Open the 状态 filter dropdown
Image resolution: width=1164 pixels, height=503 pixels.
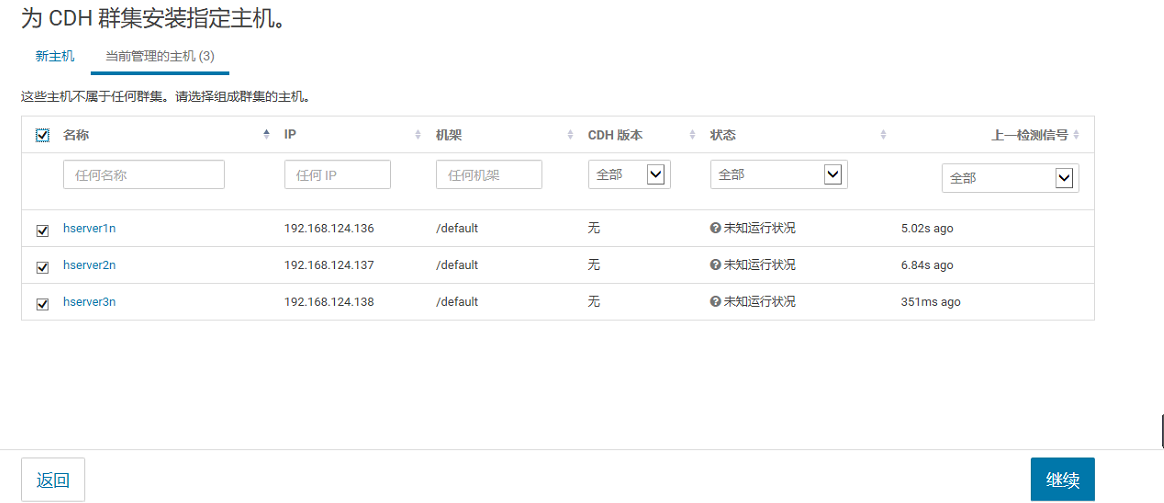(779, 174)
